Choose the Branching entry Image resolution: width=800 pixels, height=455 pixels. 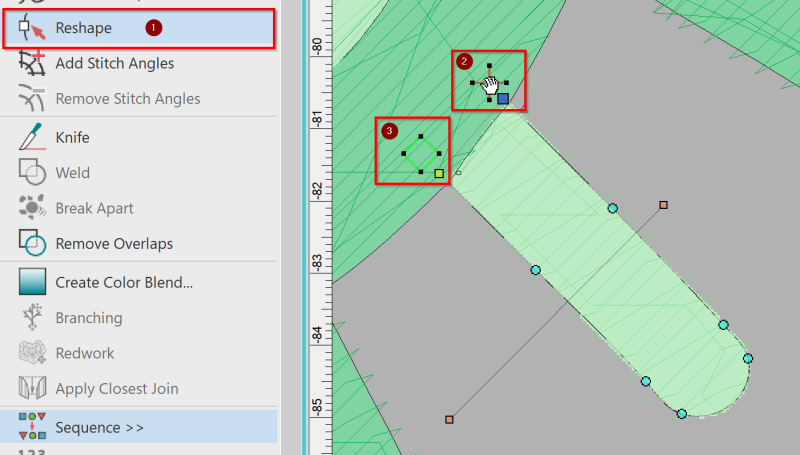(89, 318)
